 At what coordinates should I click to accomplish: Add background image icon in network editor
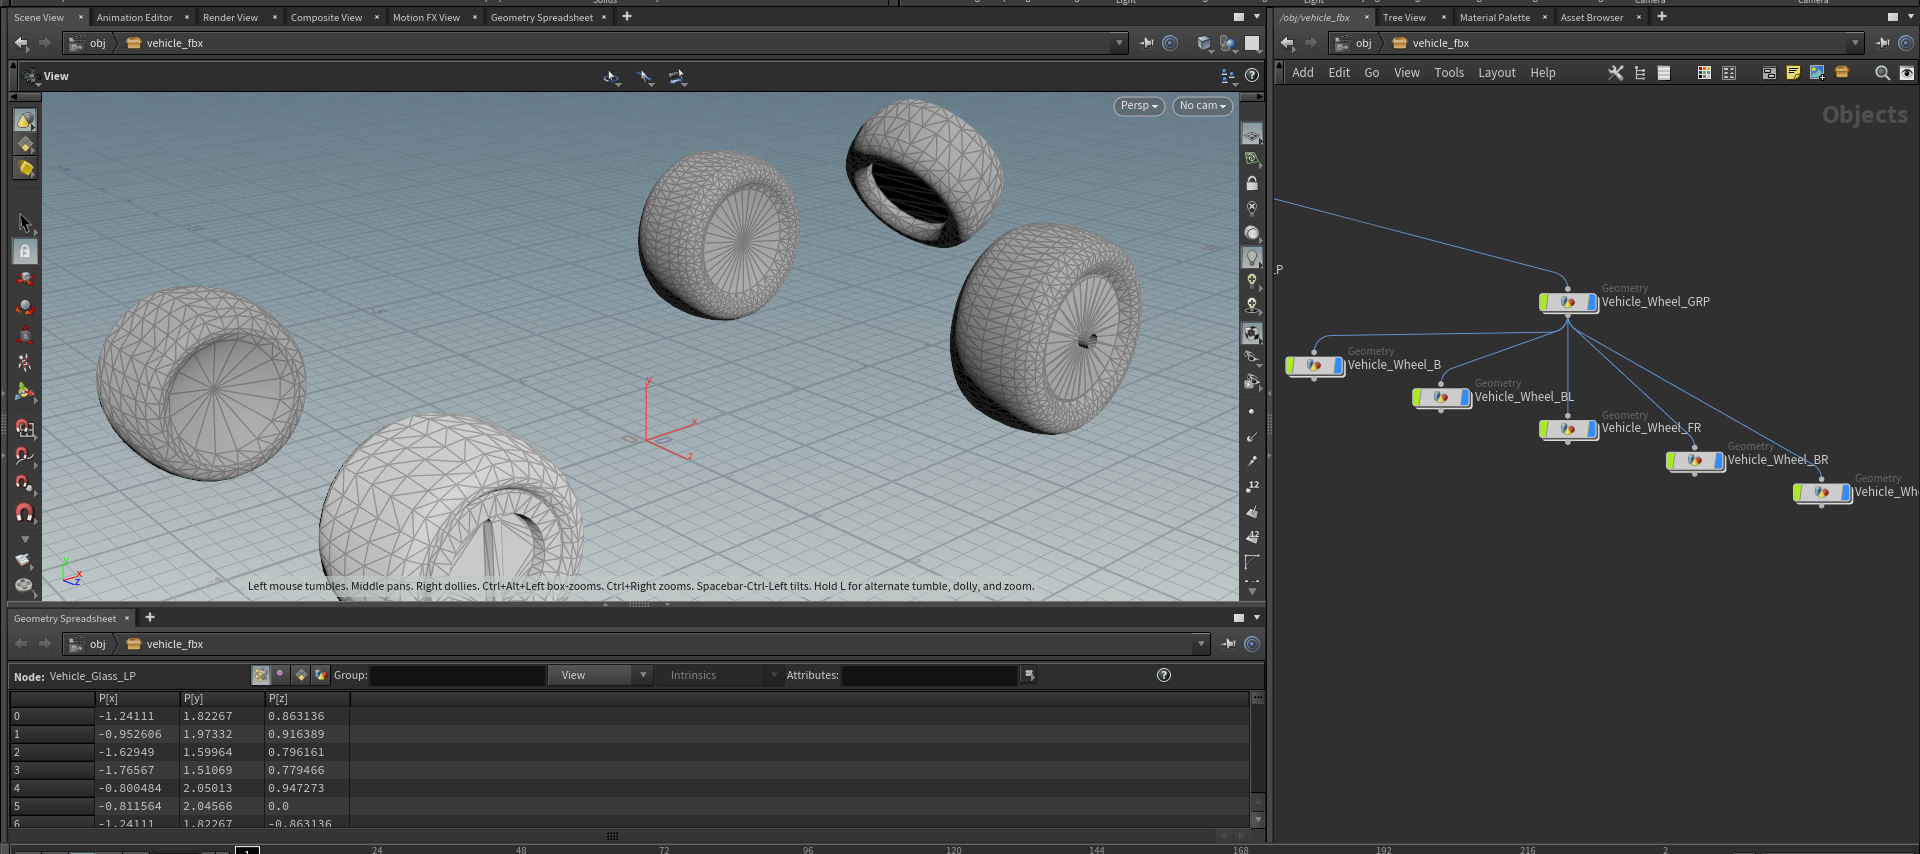pos(1817,73)
